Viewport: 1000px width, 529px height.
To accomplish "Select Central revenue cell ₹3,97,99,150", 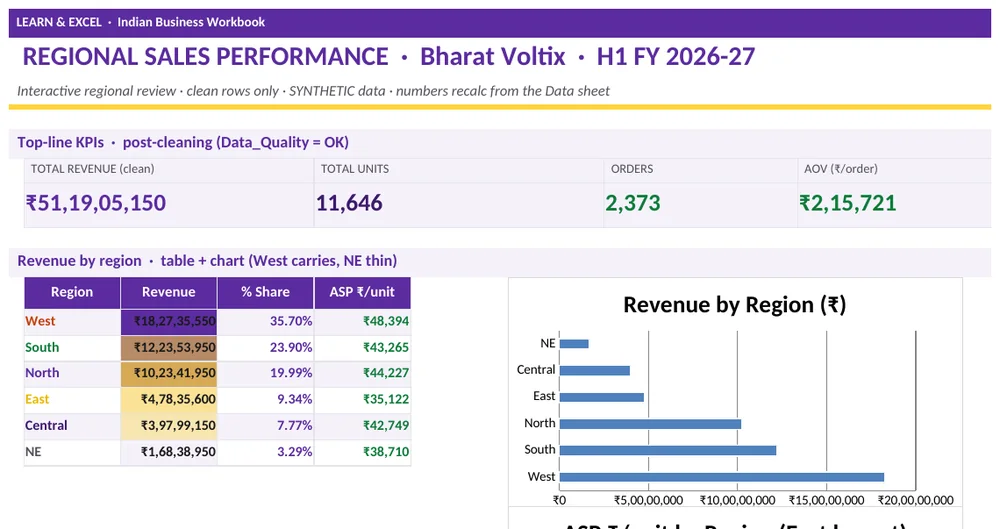I will click(169, 426).
